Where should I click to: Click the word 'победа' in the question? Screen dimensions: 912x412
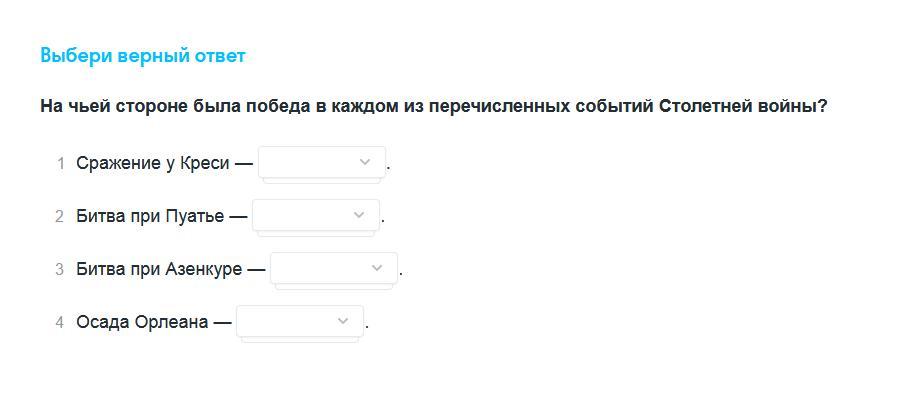pyautogui.click(x=281, y=106)
